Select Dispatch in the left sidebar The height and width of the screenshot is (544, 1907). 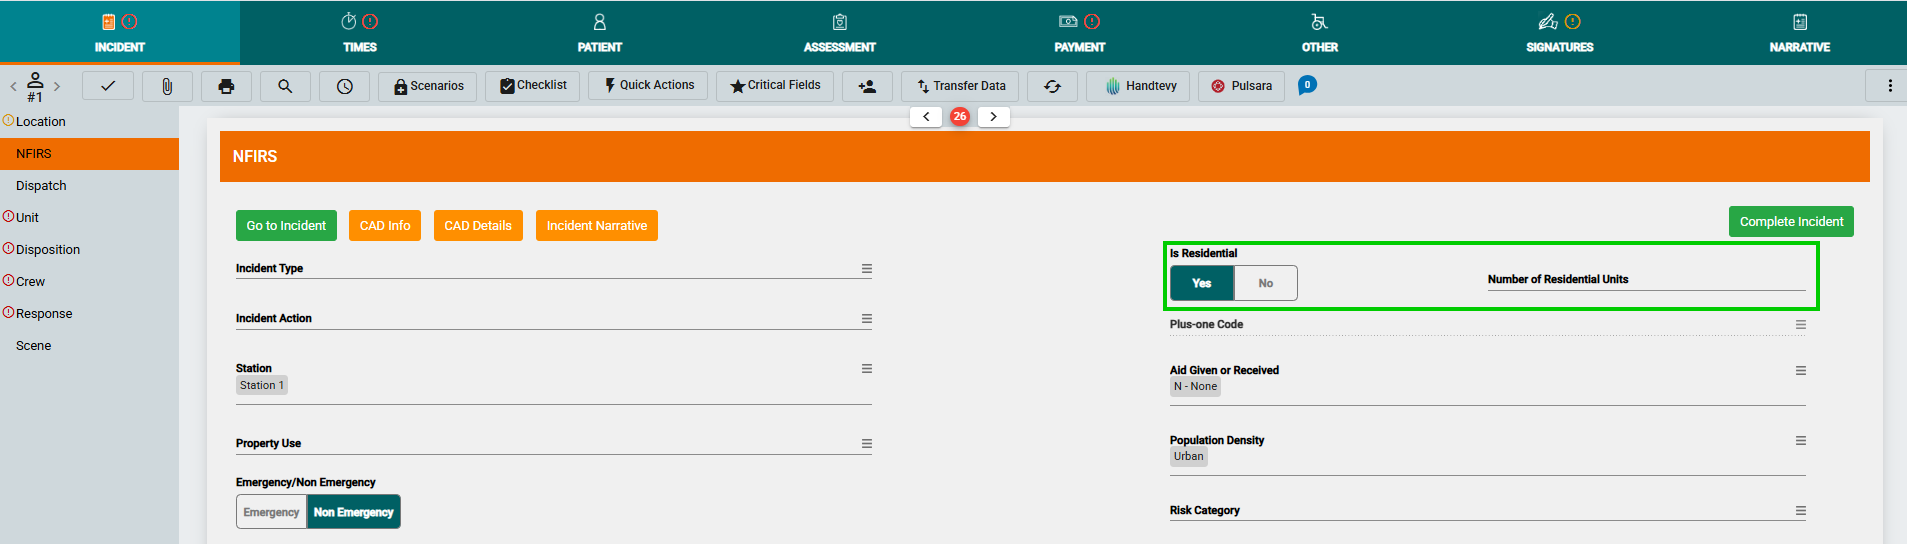tap(41, 186)
